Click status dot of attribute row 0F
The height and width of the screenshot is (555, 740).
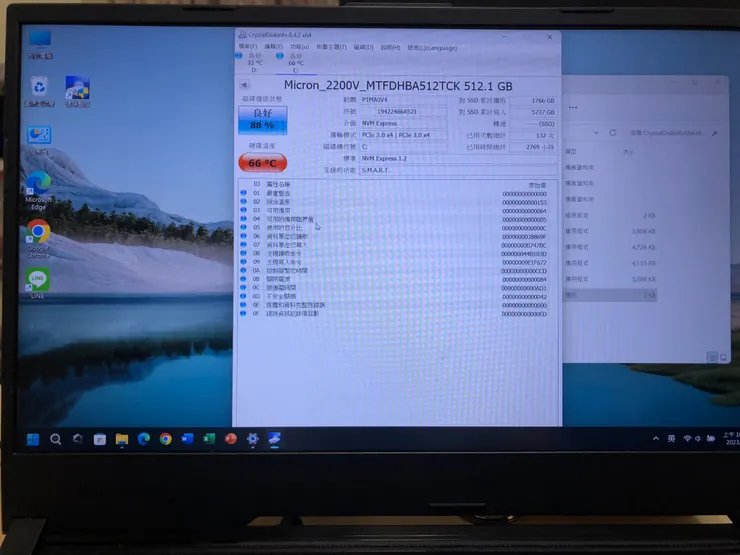244,313
